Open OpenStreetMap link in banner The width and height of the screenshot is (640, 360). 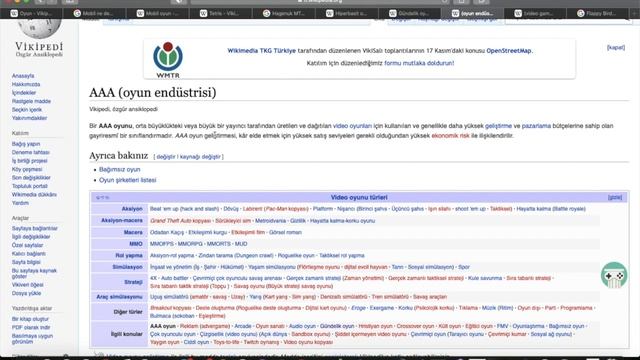(509, 51)
